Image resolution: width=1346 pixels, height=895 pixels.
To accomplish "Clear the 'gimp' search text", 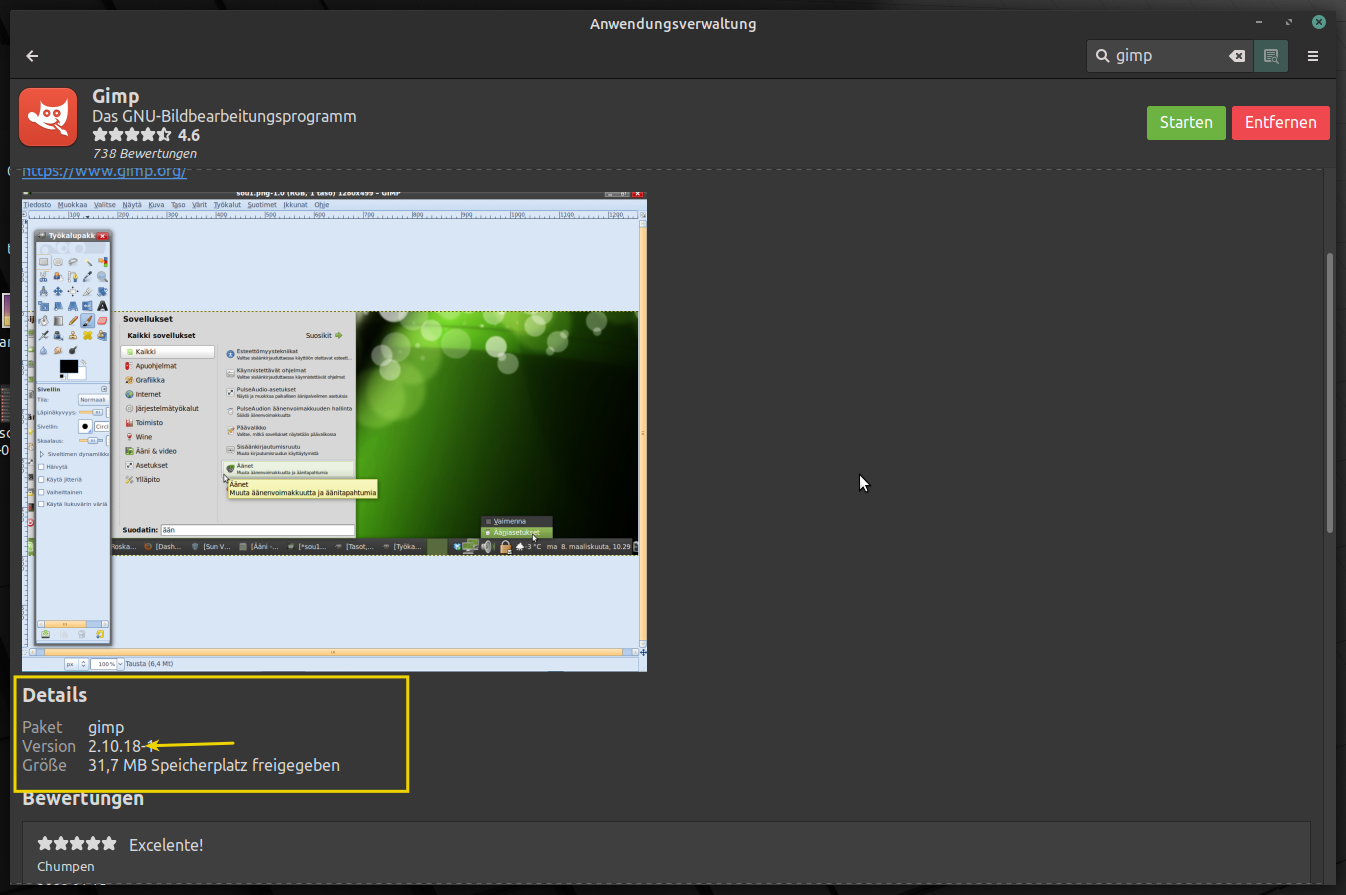I will point(1237,56).
